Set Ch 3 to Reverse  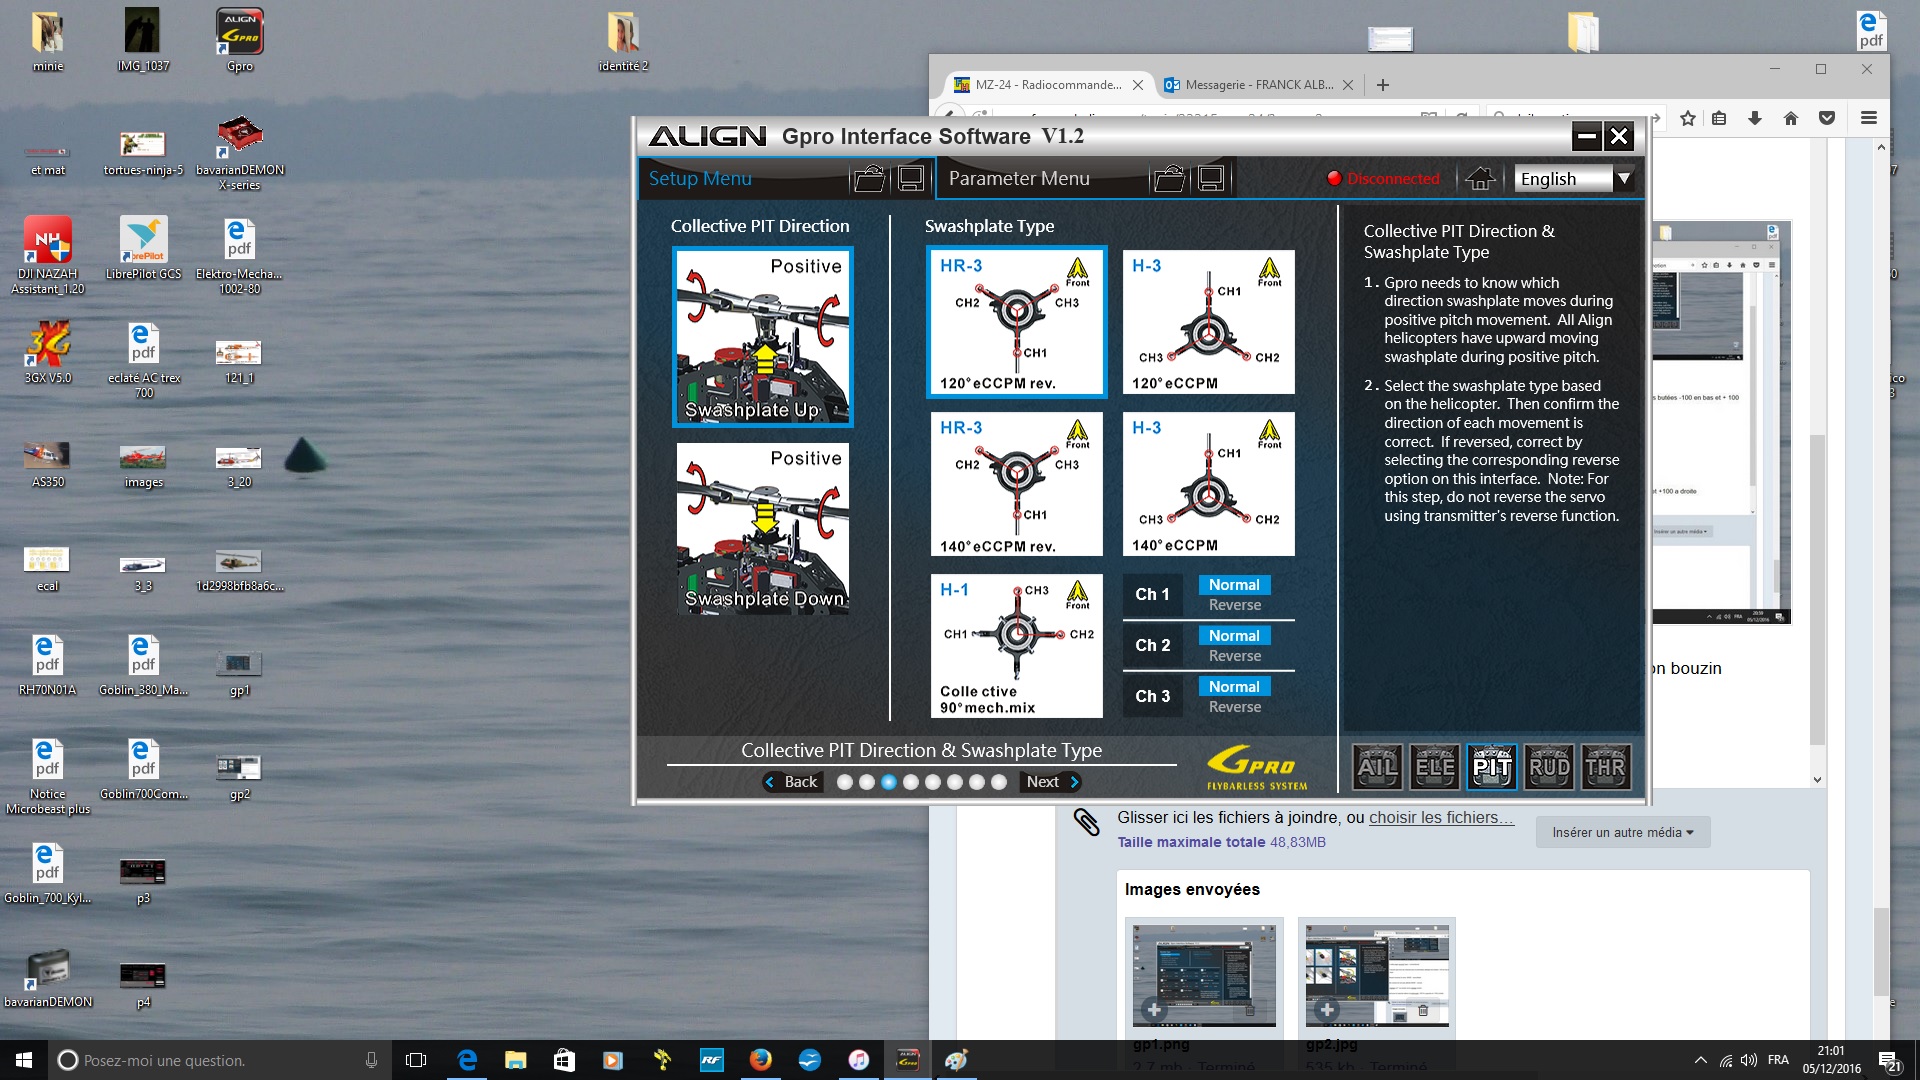click(1234, 707)
